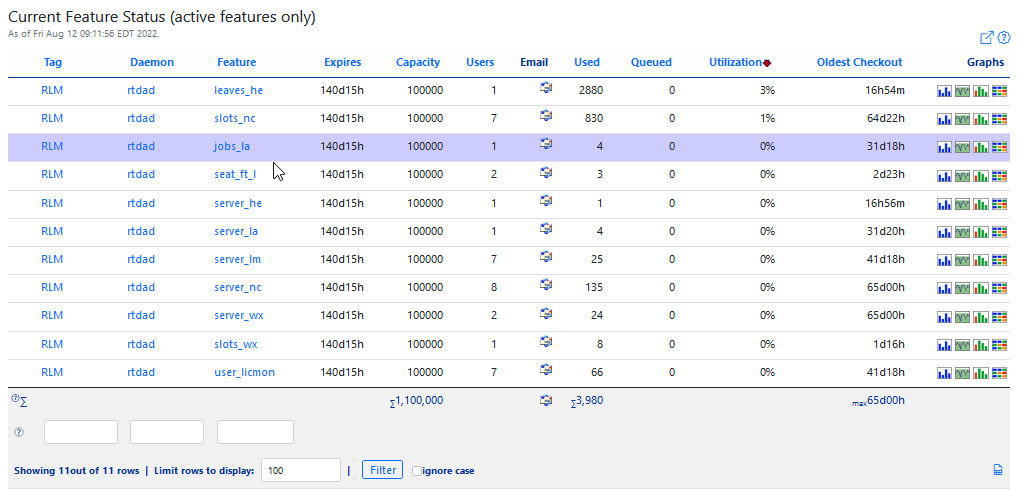Image resolution: width=1021 pixels, height=491 pixels.
Task: Click rtdad daemon link in server_wx row
Action: click(x=141, y=316)
